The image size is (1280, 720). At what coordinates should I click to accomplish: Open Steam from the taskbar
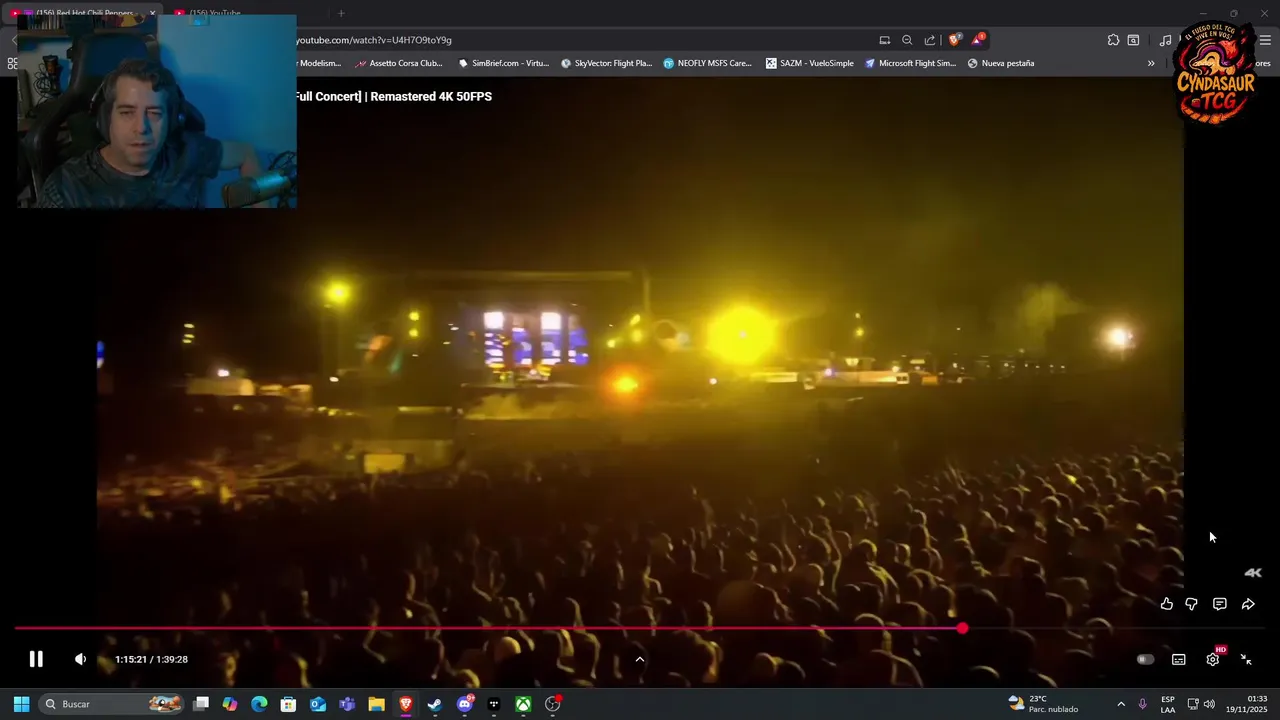(435, 704)
